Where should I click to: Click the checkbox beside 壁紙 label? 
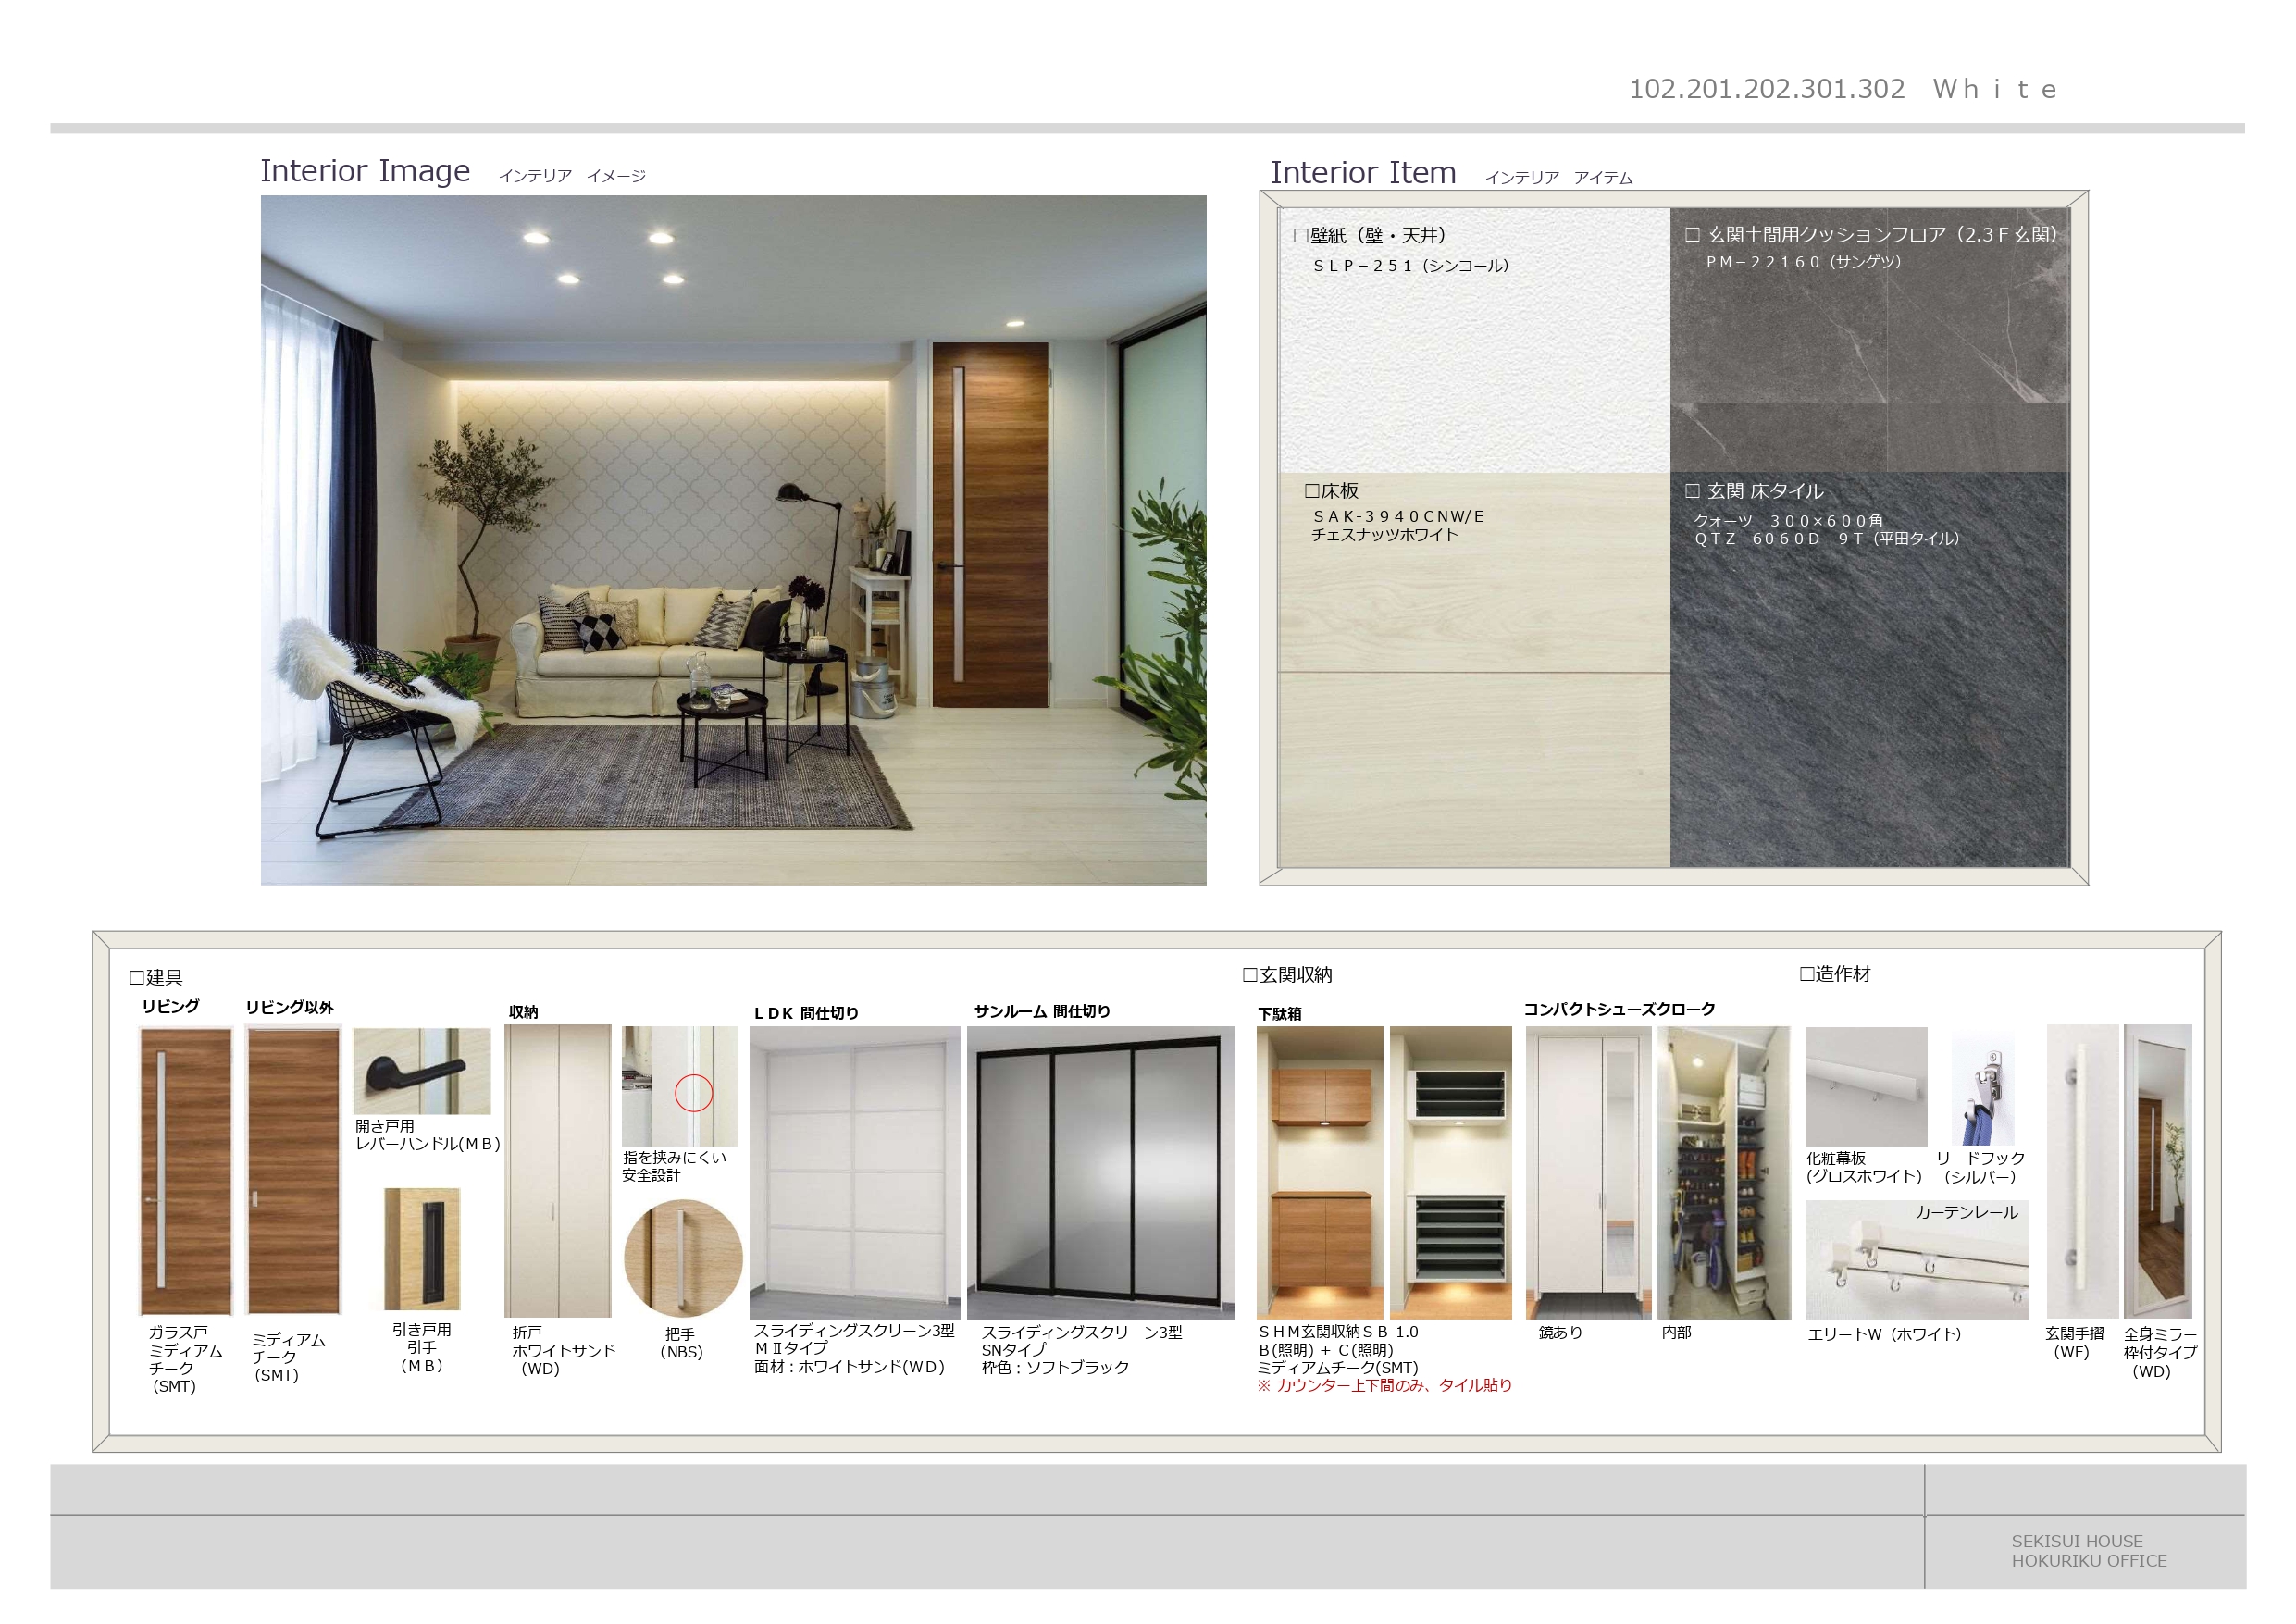tap(1300, 236)
